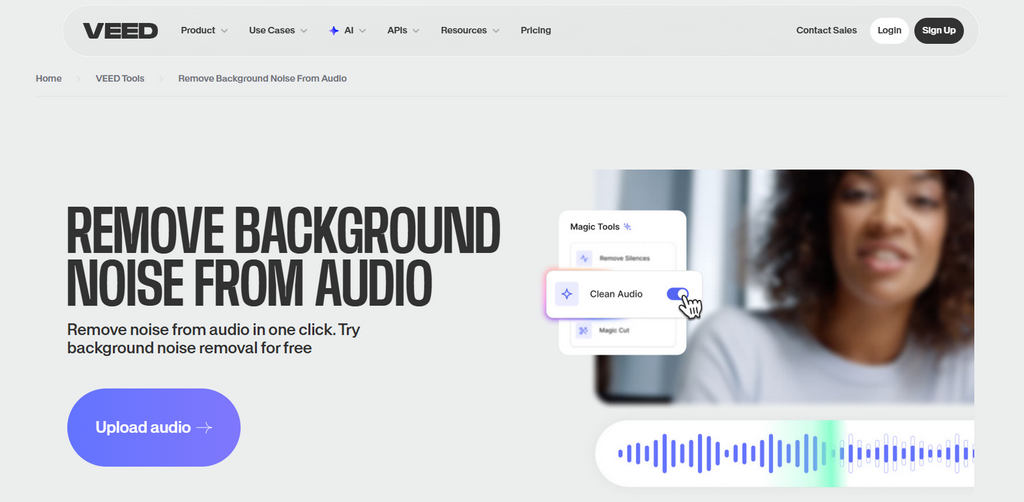Click the Upload audio button
Image resolution: width=1024 pixels, height=502 pixels.
[153, 428]
